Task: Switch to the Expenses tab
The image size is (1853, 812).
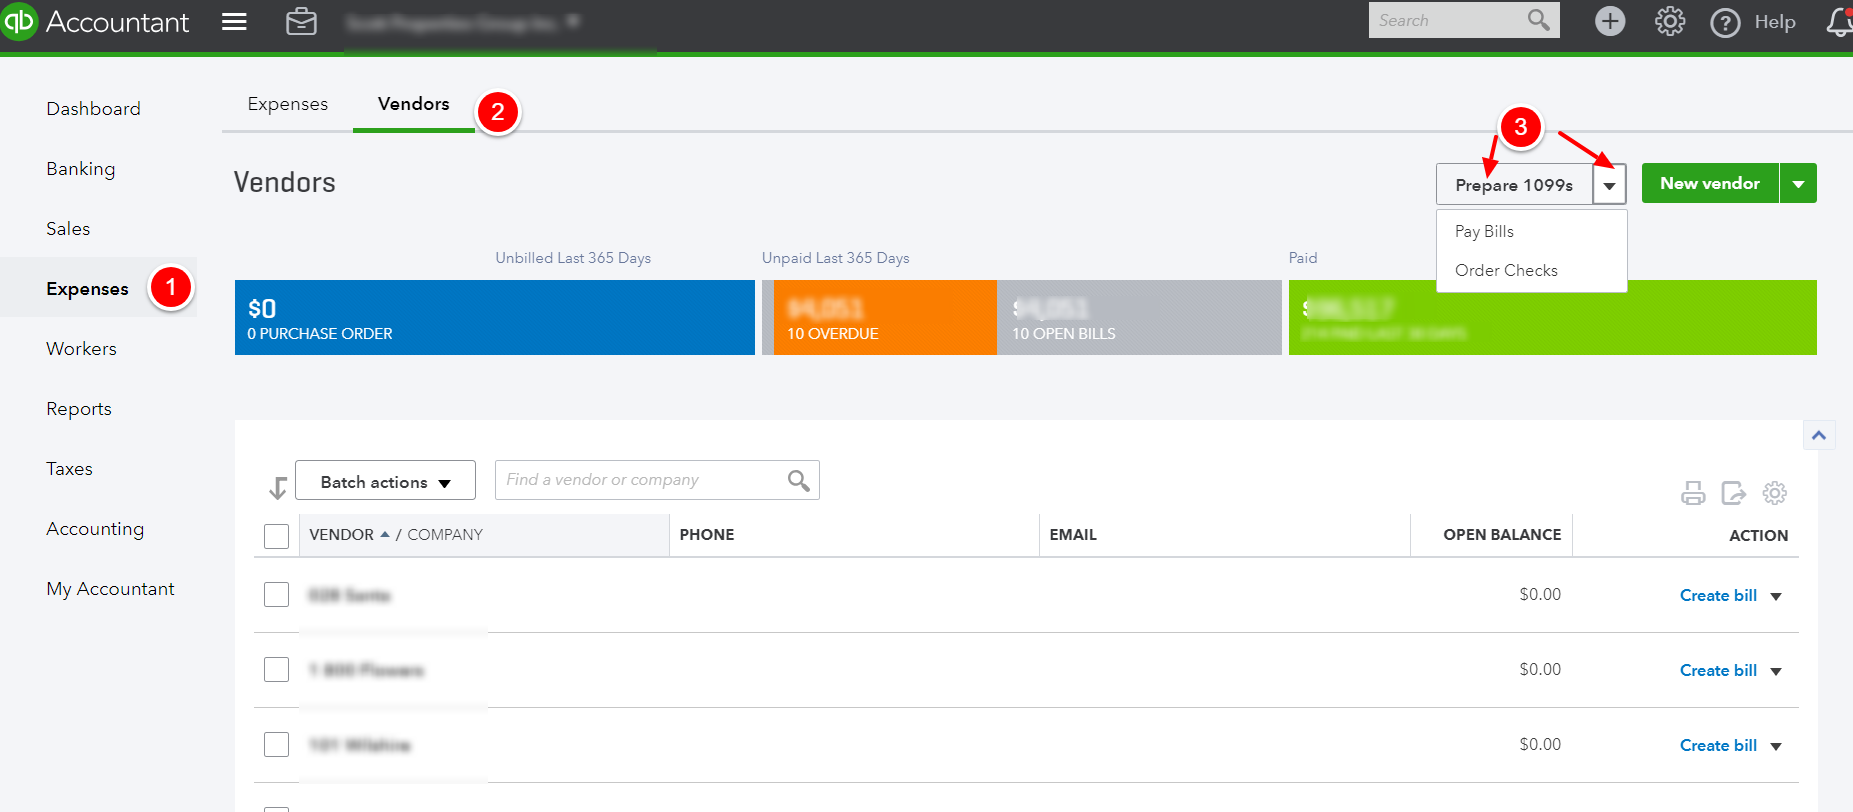Action: [288, 104]
